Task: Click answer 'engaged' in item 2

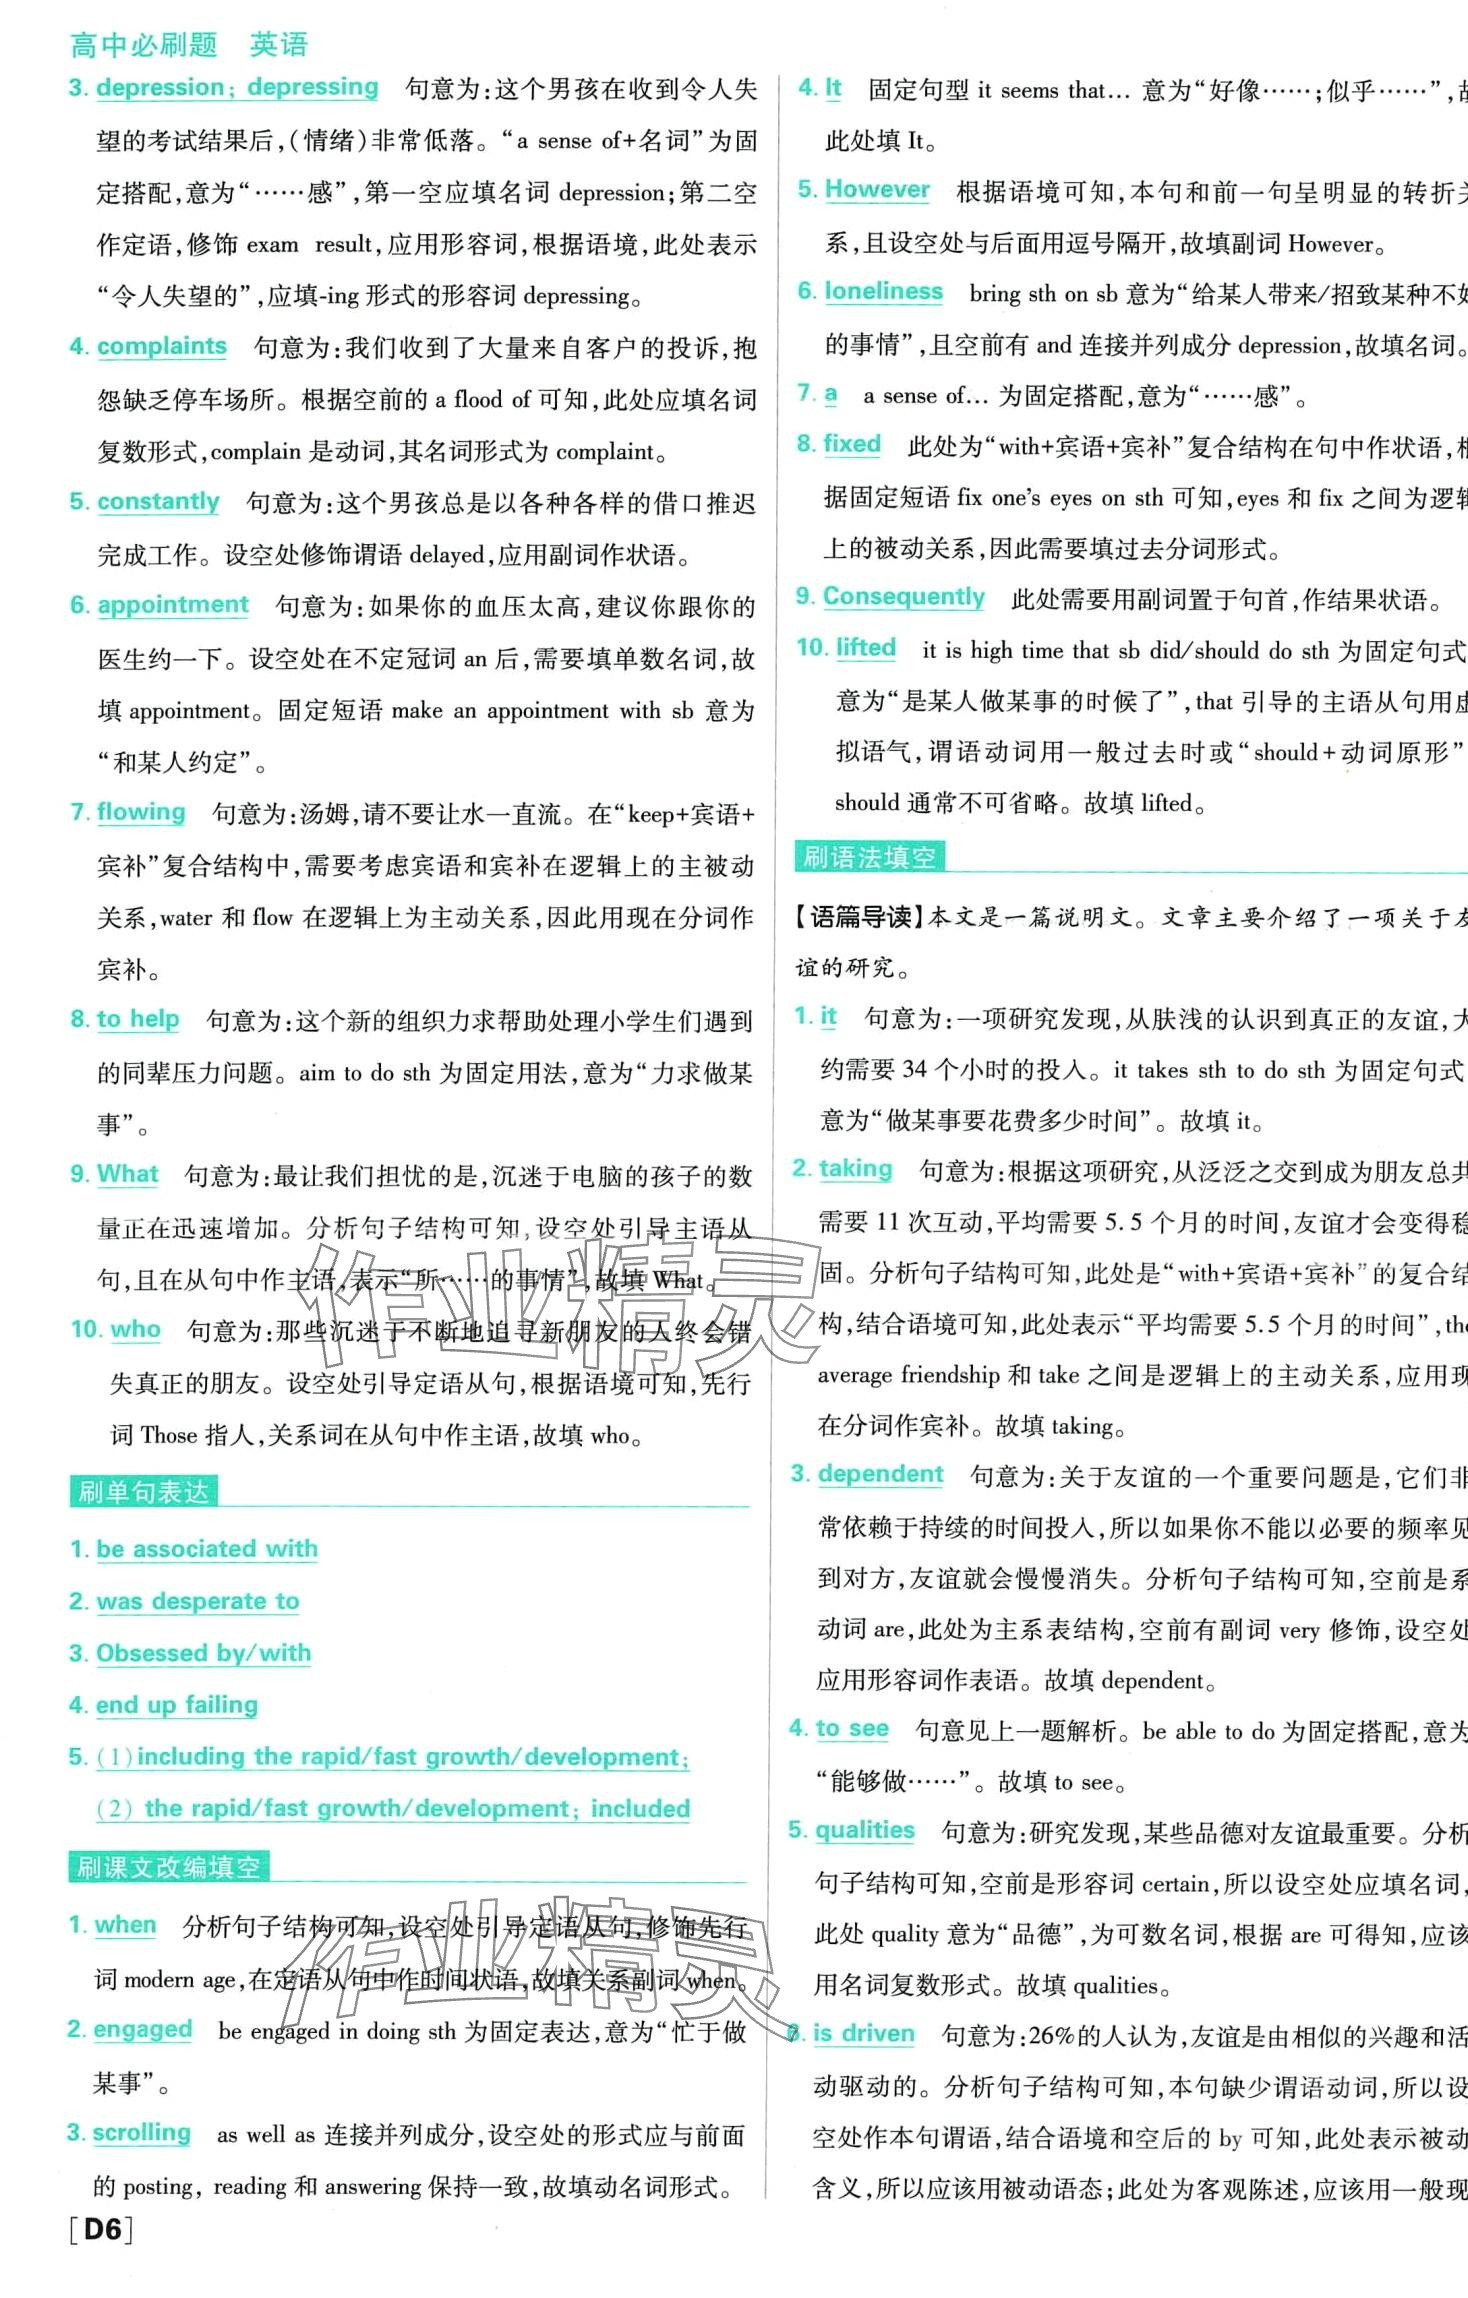Action: point(143,2029)
